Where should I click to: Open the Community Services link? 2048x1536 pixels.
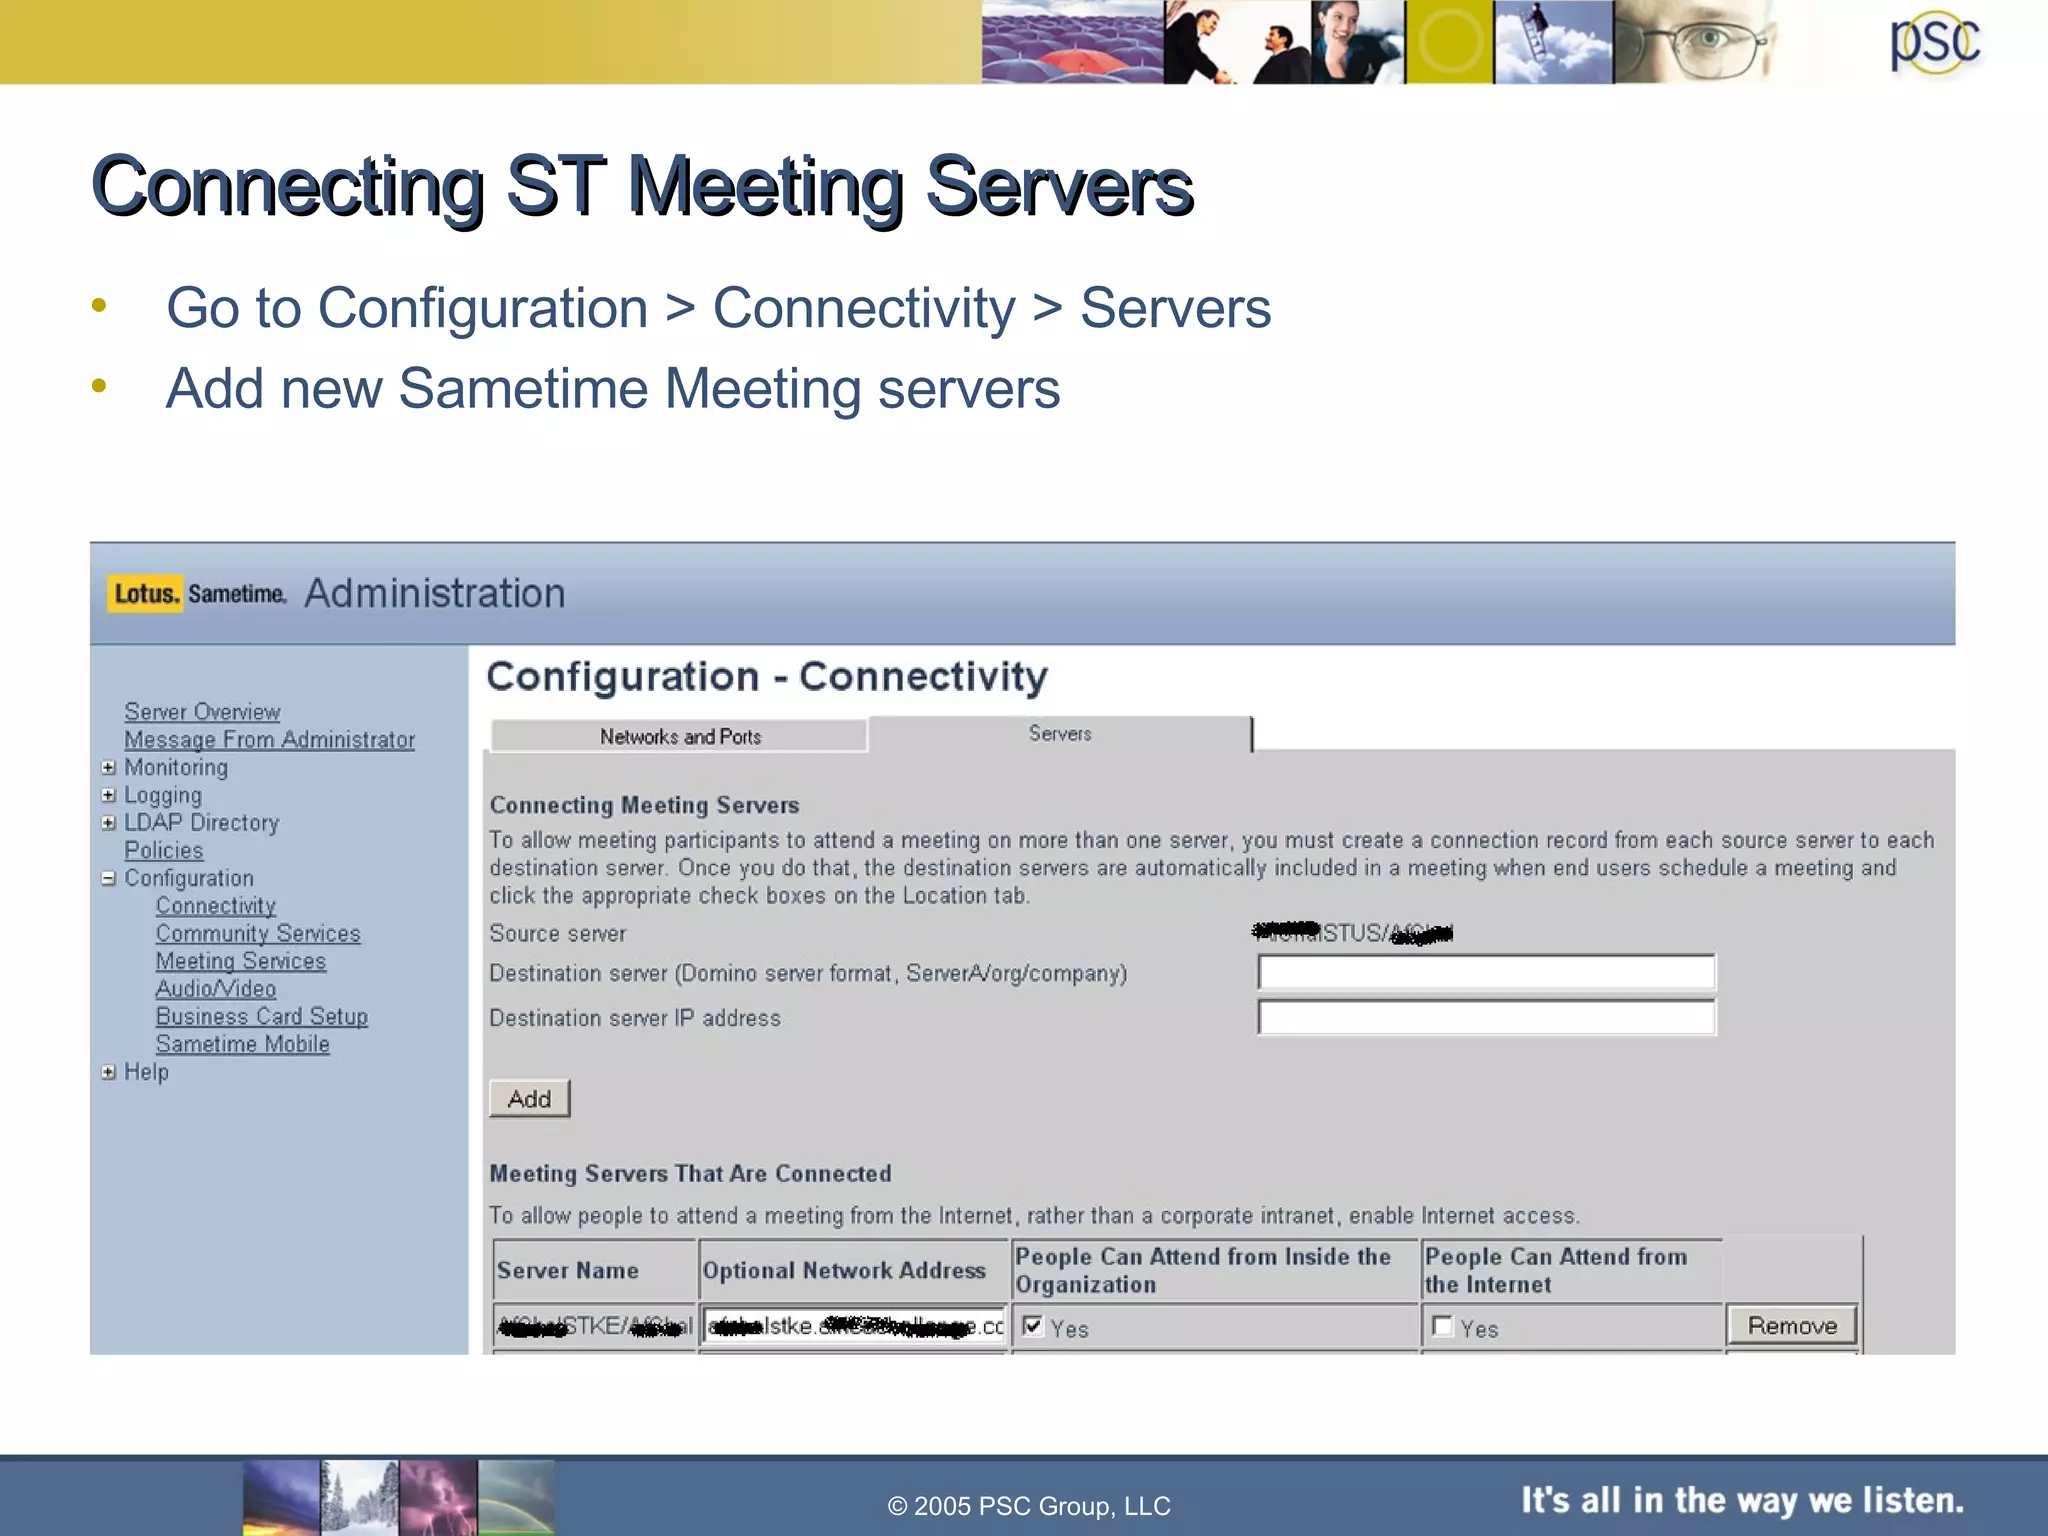(x=258, y=933)
